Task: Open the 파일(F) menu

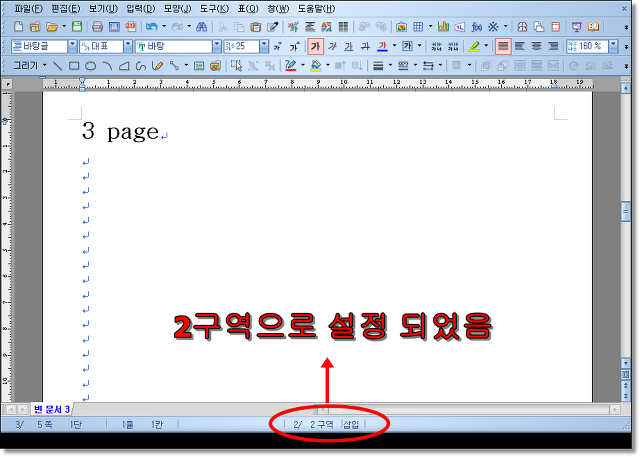Action: click(x=28, y=9)
